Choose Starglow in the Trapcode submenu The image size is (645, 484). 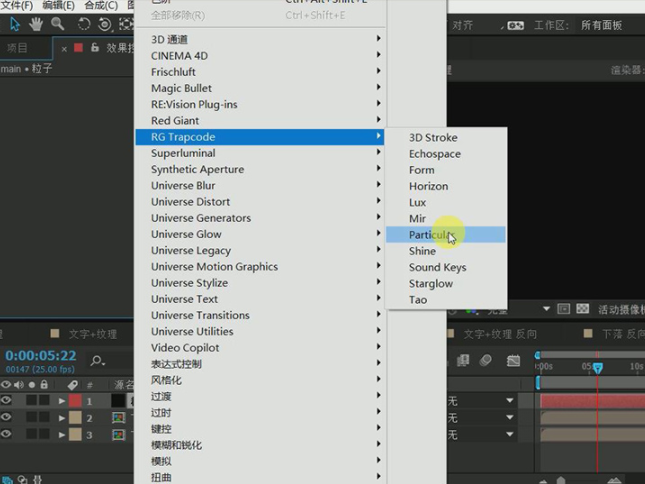pyautogui.click(x=445, y=283)
